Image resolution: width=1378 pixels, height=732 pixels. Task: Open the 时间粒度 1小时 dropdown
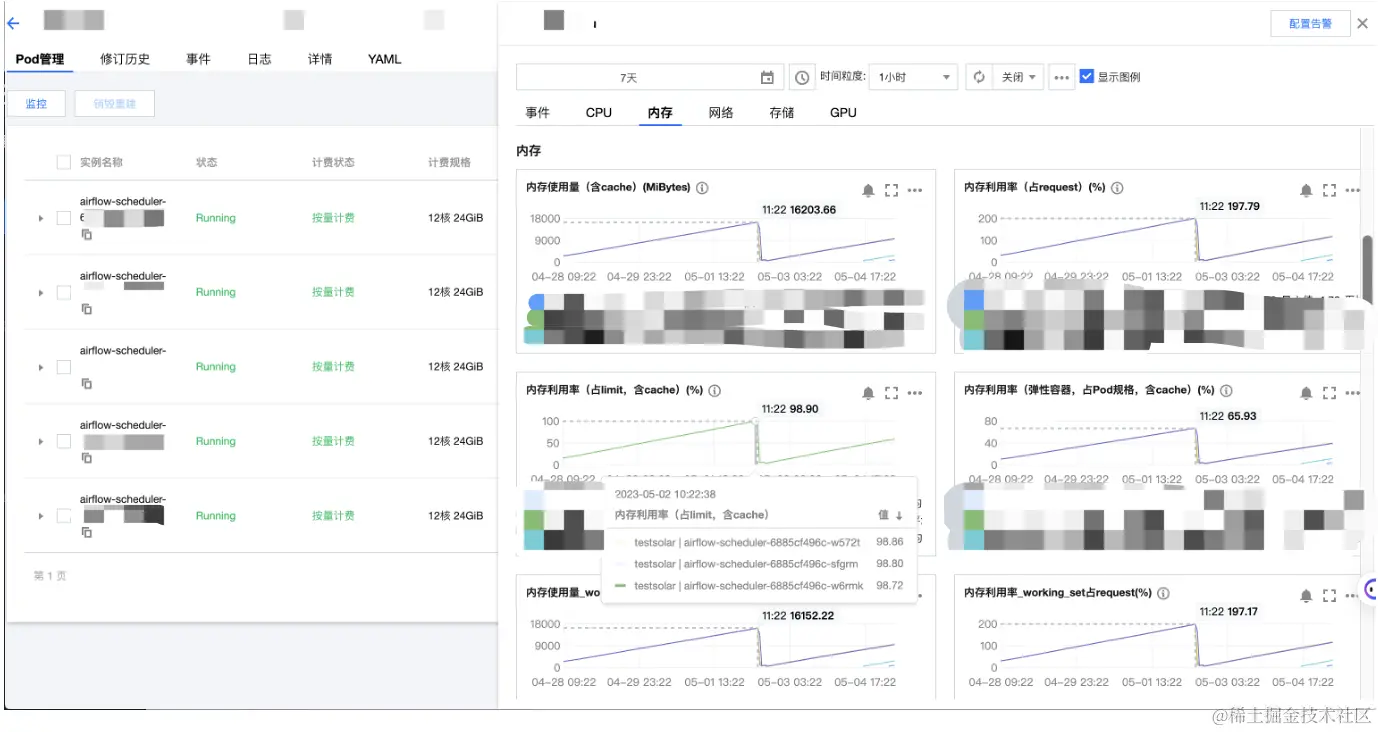point(914,77)
